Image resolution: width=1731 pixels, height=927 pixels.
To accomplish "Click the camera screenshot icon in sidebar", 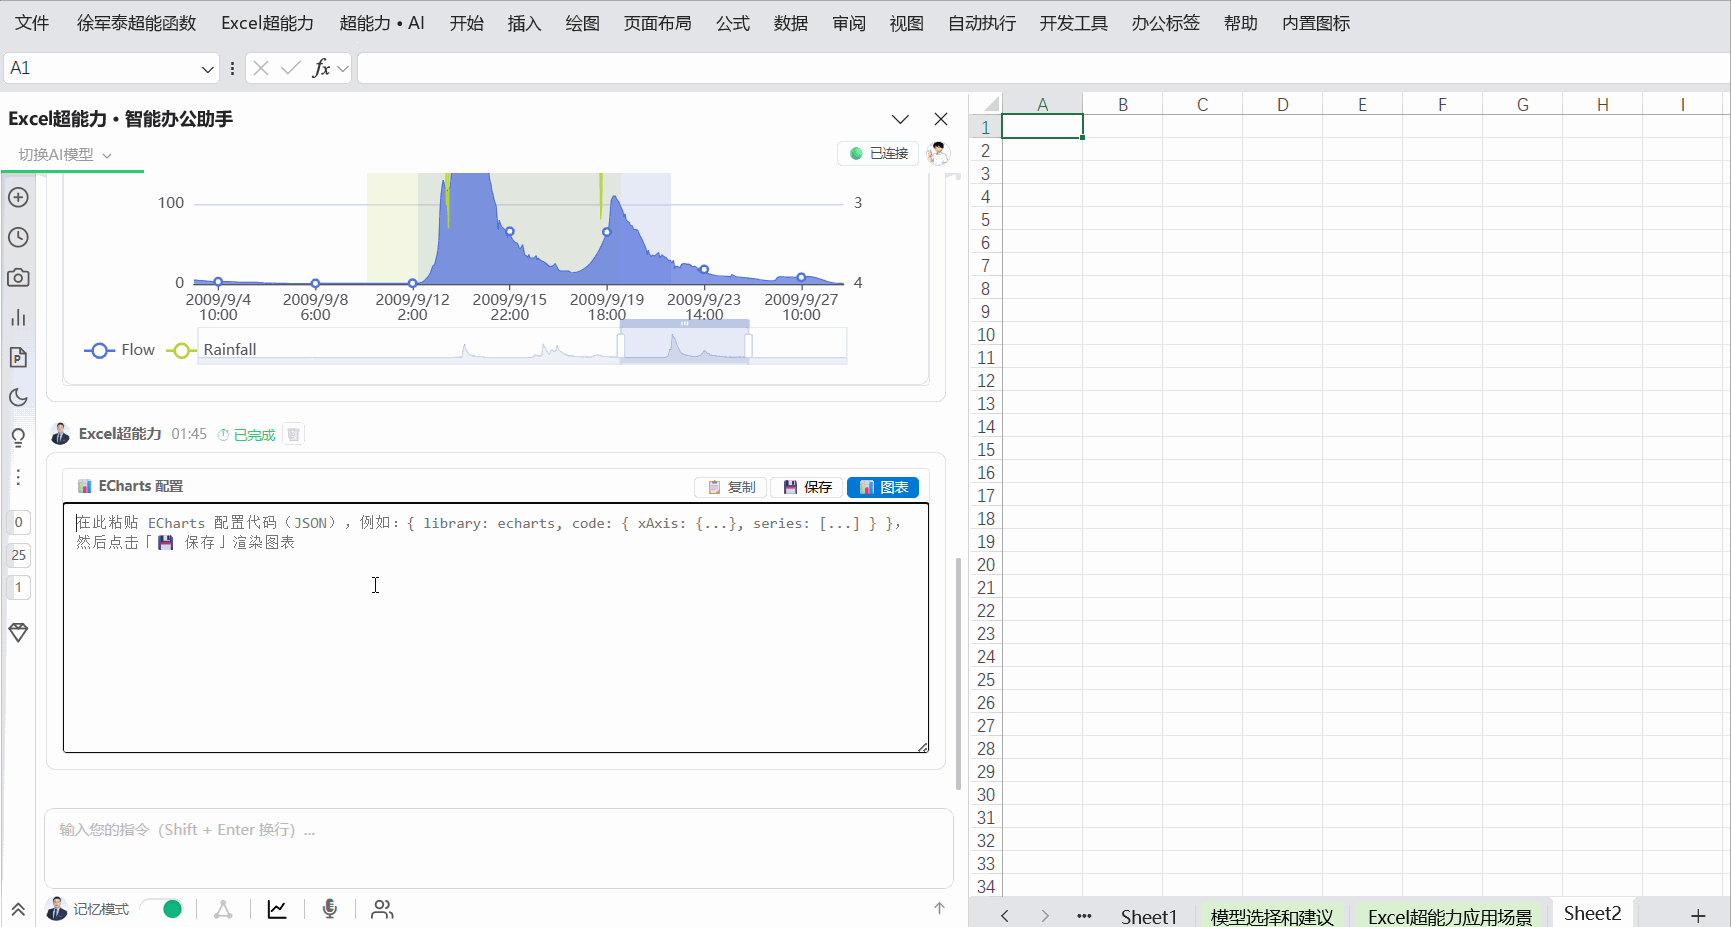I will (18, 277).
